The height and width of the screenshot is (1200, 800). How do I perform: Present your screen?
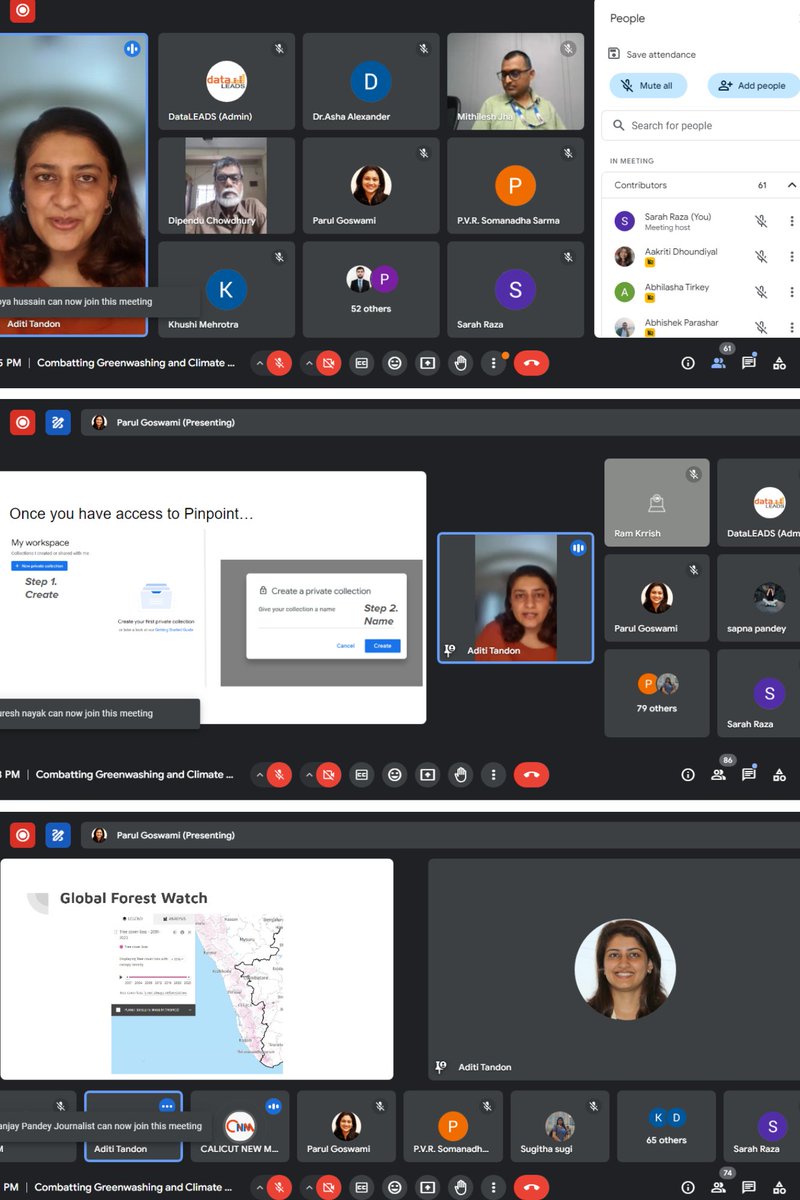[x=427, y=363]
